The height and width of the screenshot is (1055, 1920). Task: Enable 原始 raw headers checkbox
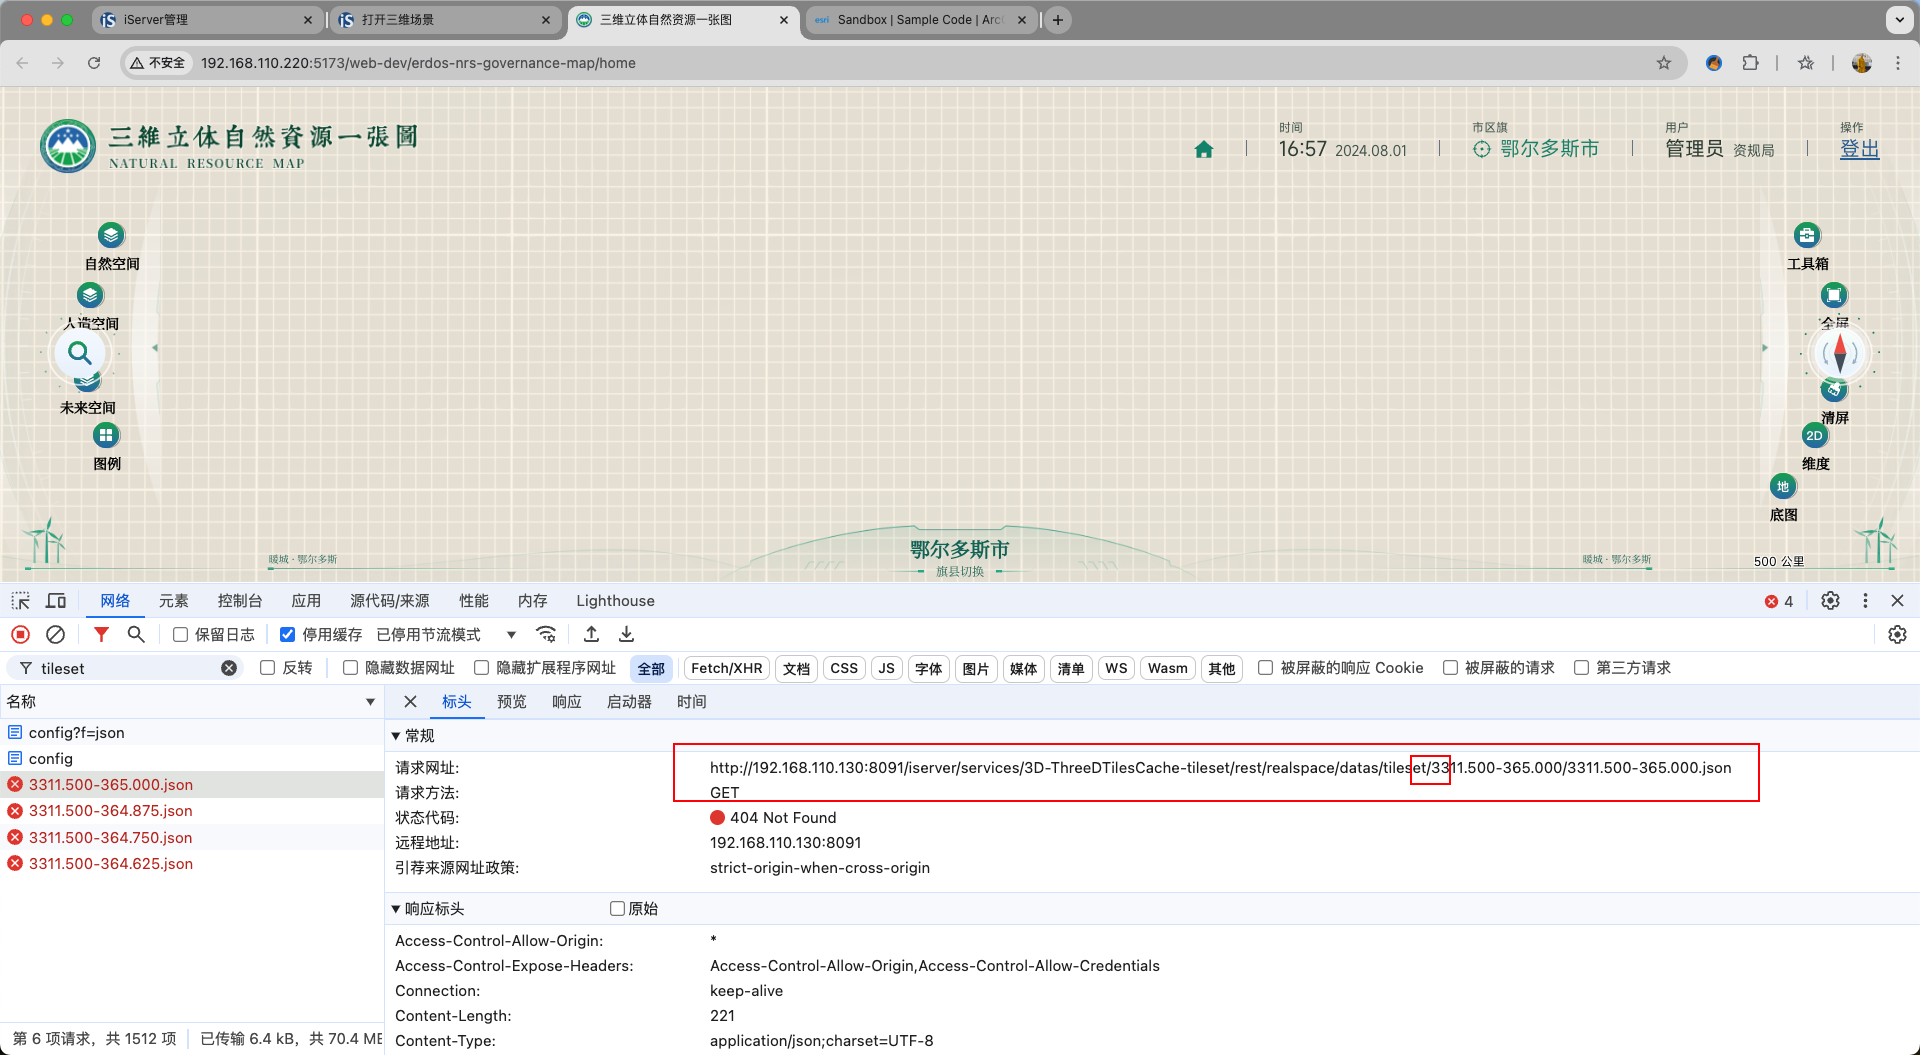pyautogui.click(x=617, y=909)
